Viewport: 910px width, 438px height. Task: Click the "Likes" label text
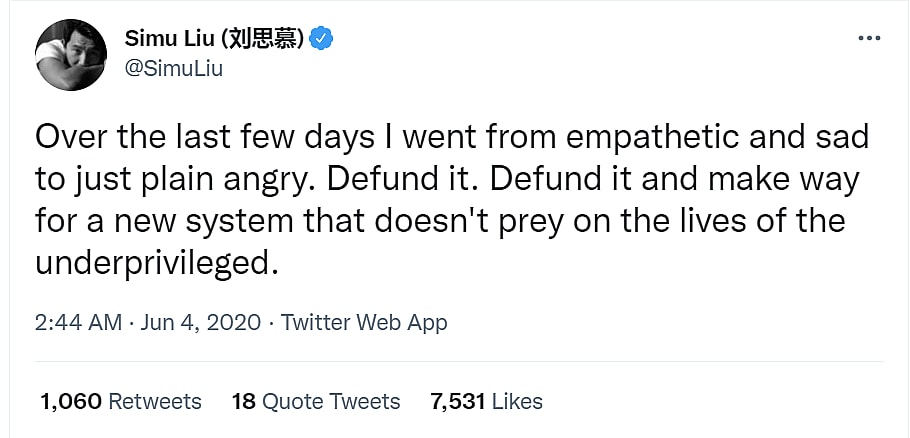coord(517,401)
